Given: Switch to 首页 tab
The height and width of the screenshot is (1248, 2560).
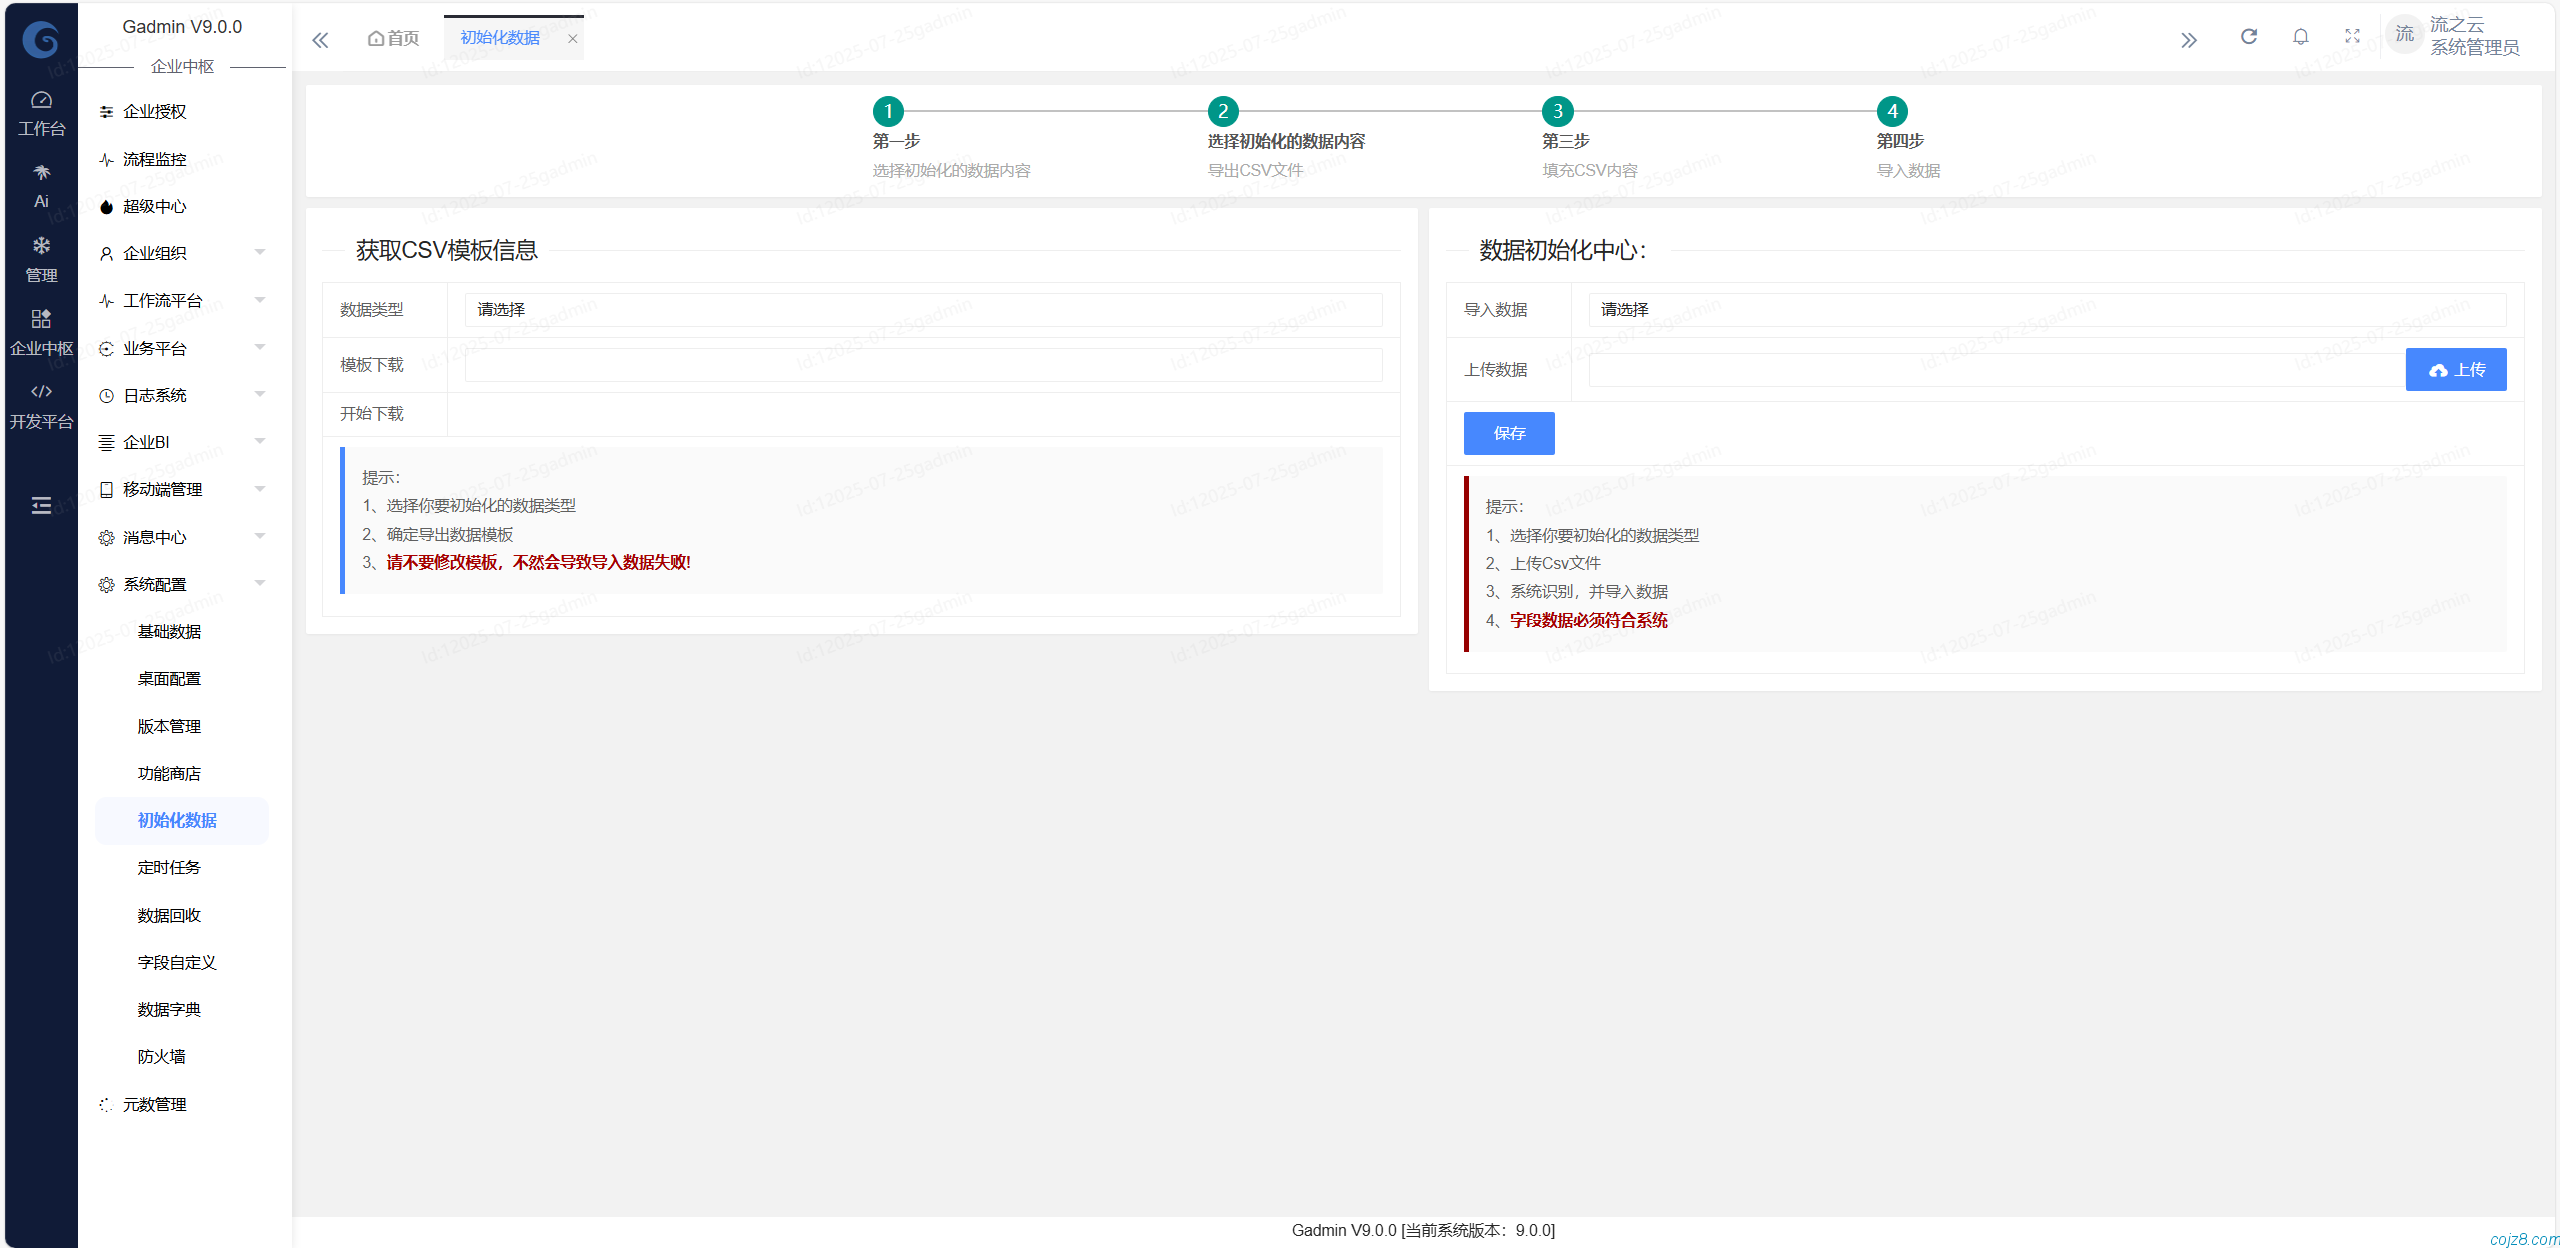Looking at the screenshot, I should pos(393,38).
